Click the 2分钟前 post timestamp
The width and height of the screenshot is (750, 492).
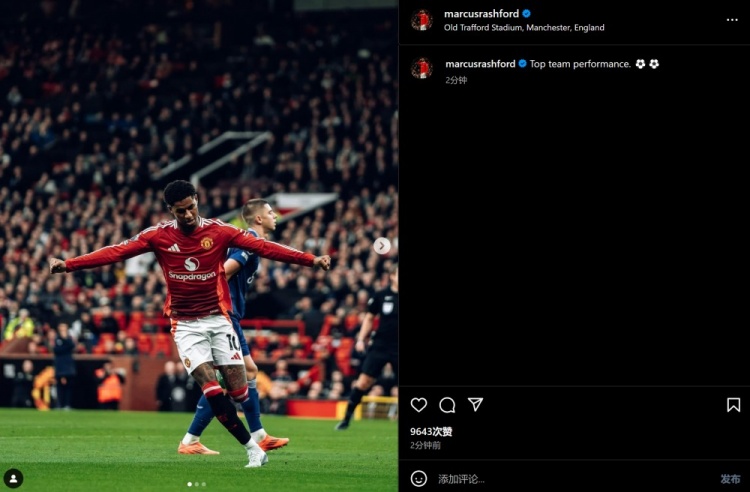pos(425,445)
